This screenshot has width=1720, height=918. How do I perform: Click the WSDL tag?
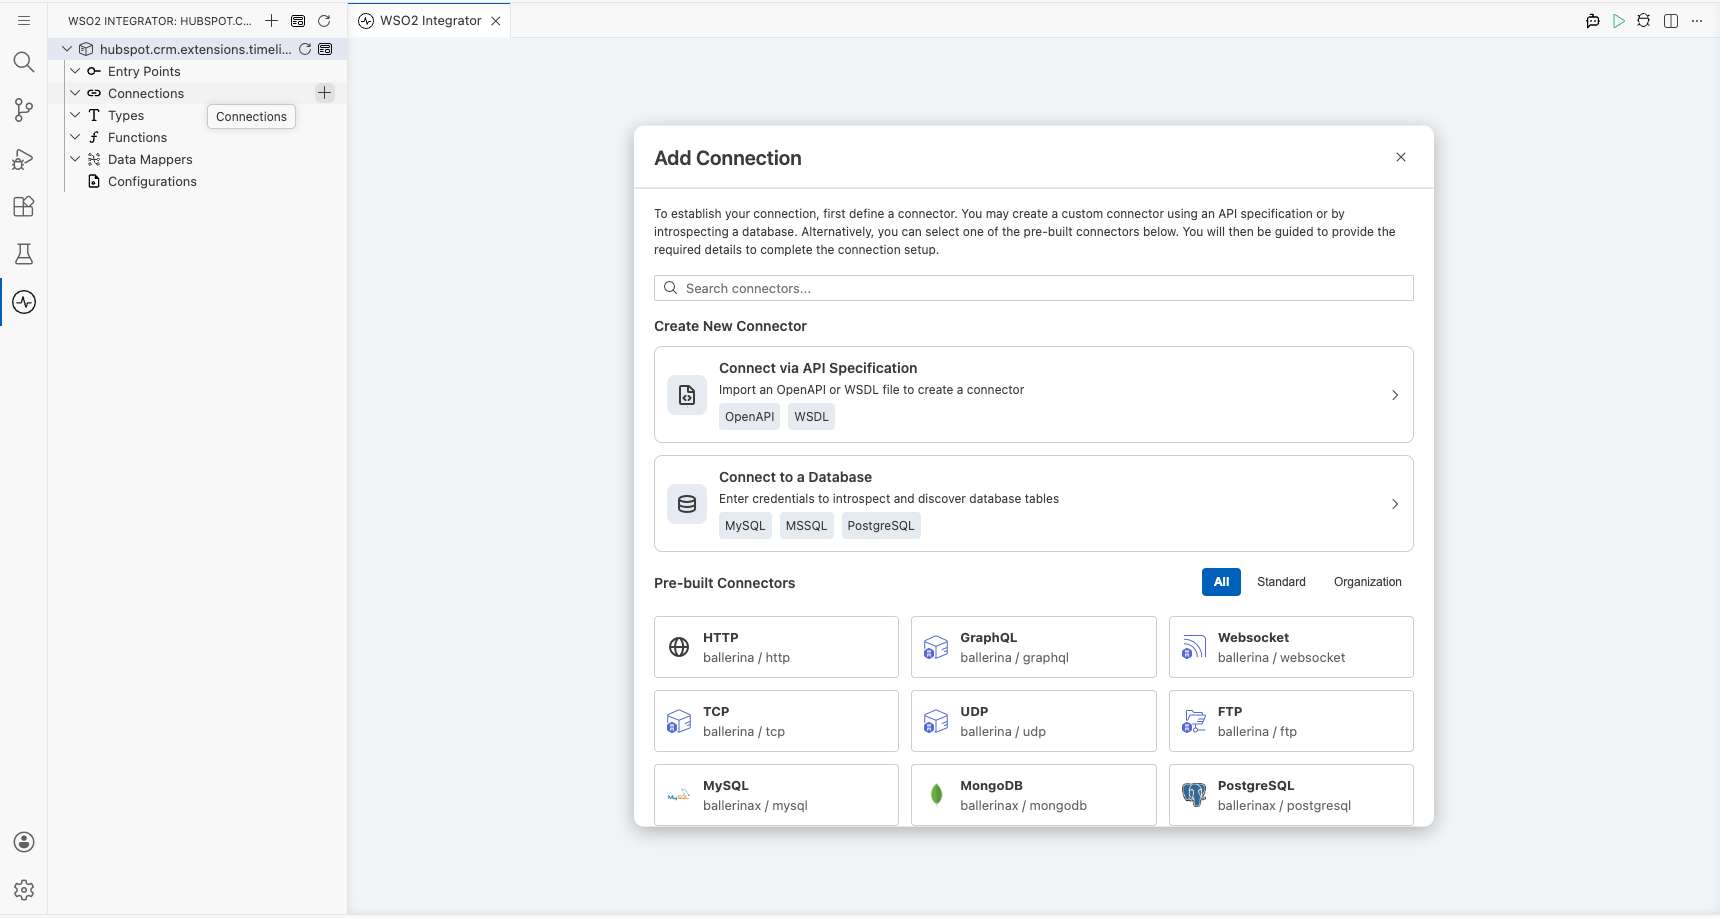(811, 417)
